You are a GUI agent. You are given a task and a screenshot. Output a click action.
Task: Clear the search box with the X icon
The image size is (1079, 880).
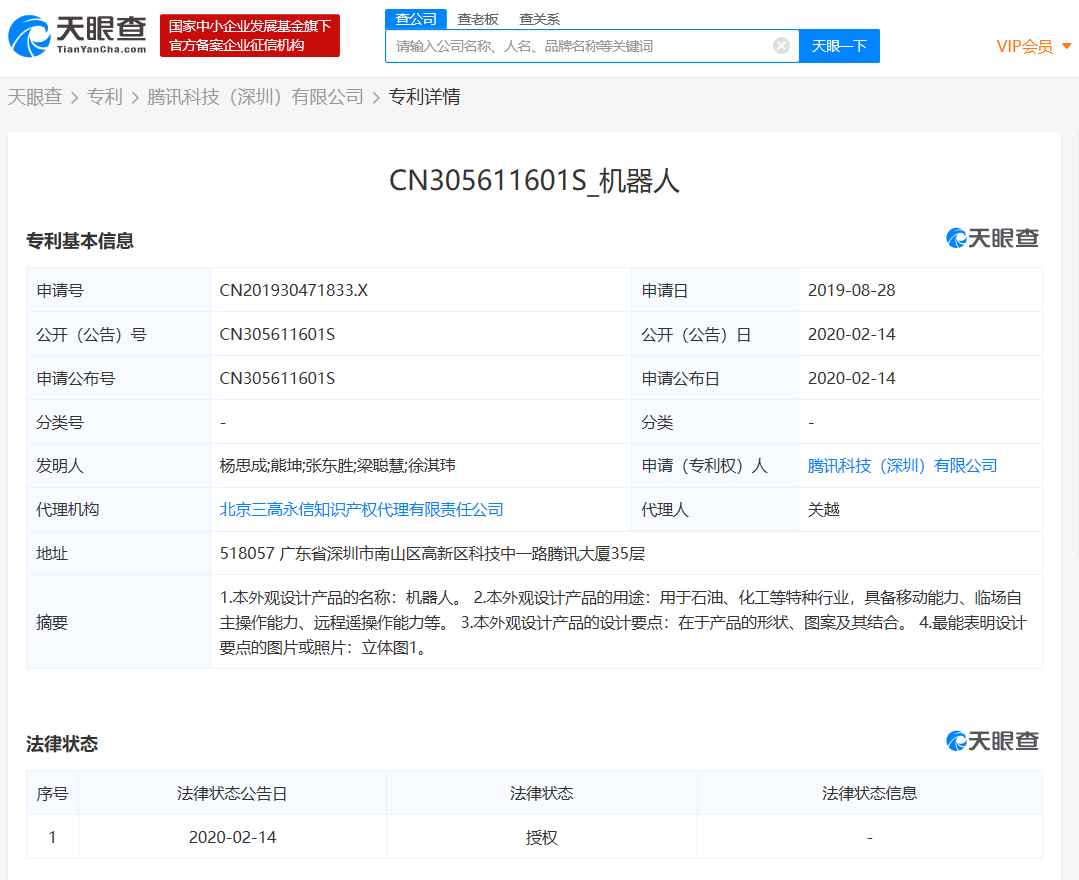[x=781, y=45]
